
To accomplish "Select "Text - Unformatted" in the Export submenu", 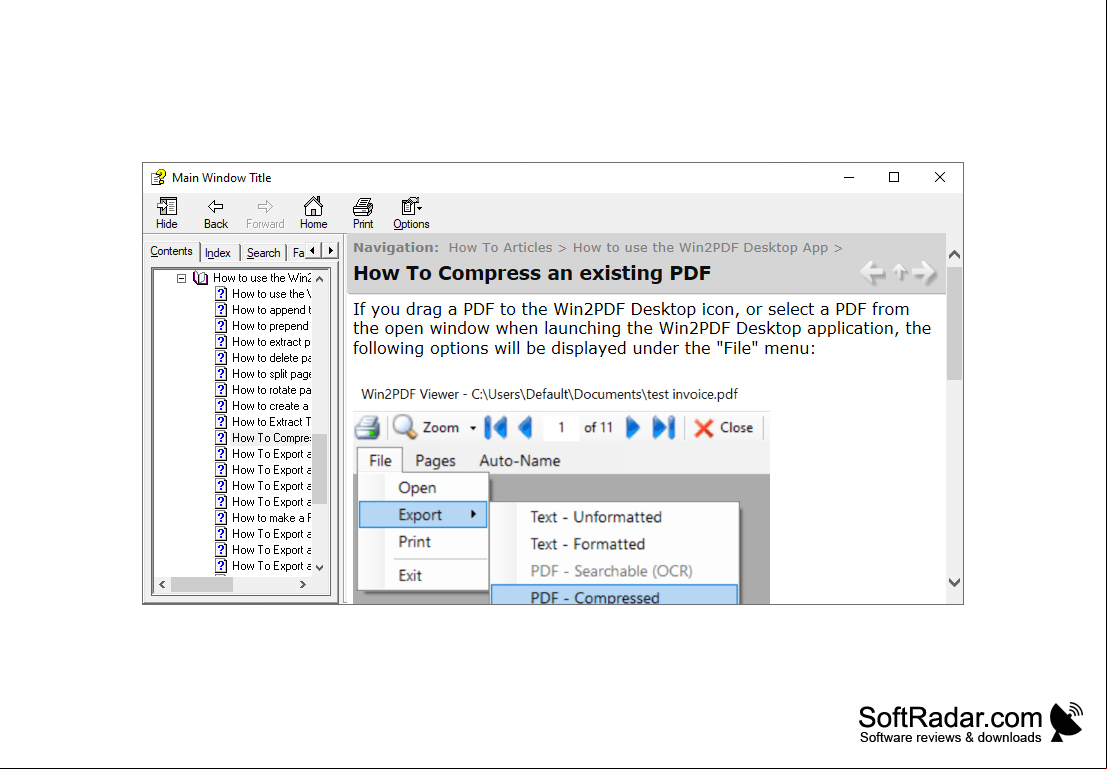I will coord(615,517).
